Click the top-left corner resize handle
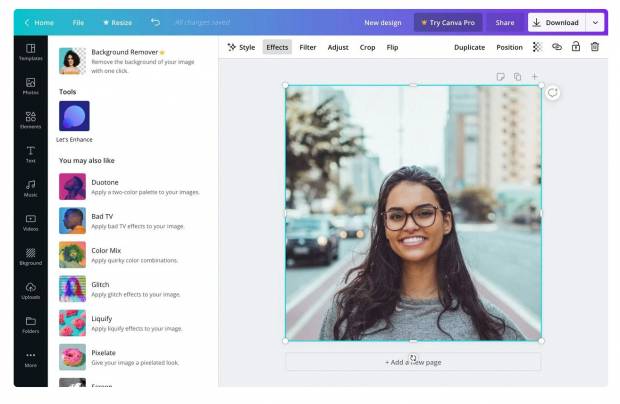Viewport: 620px width, 404px height. (285, 85)
